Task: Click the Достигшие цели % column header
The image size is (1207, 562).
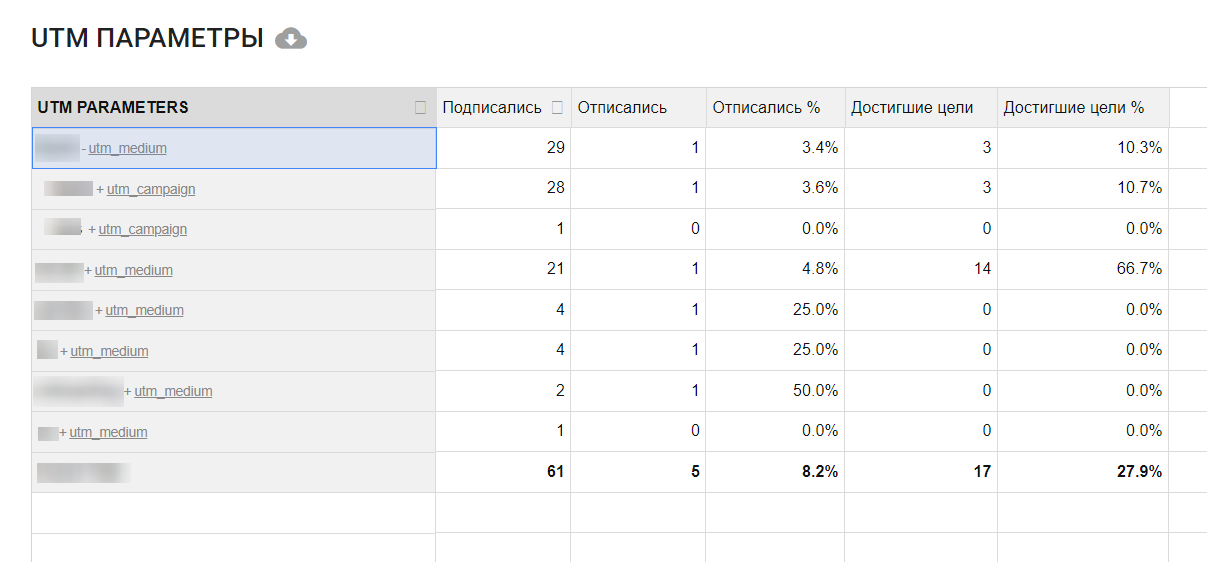Action: click(1073, 108)
